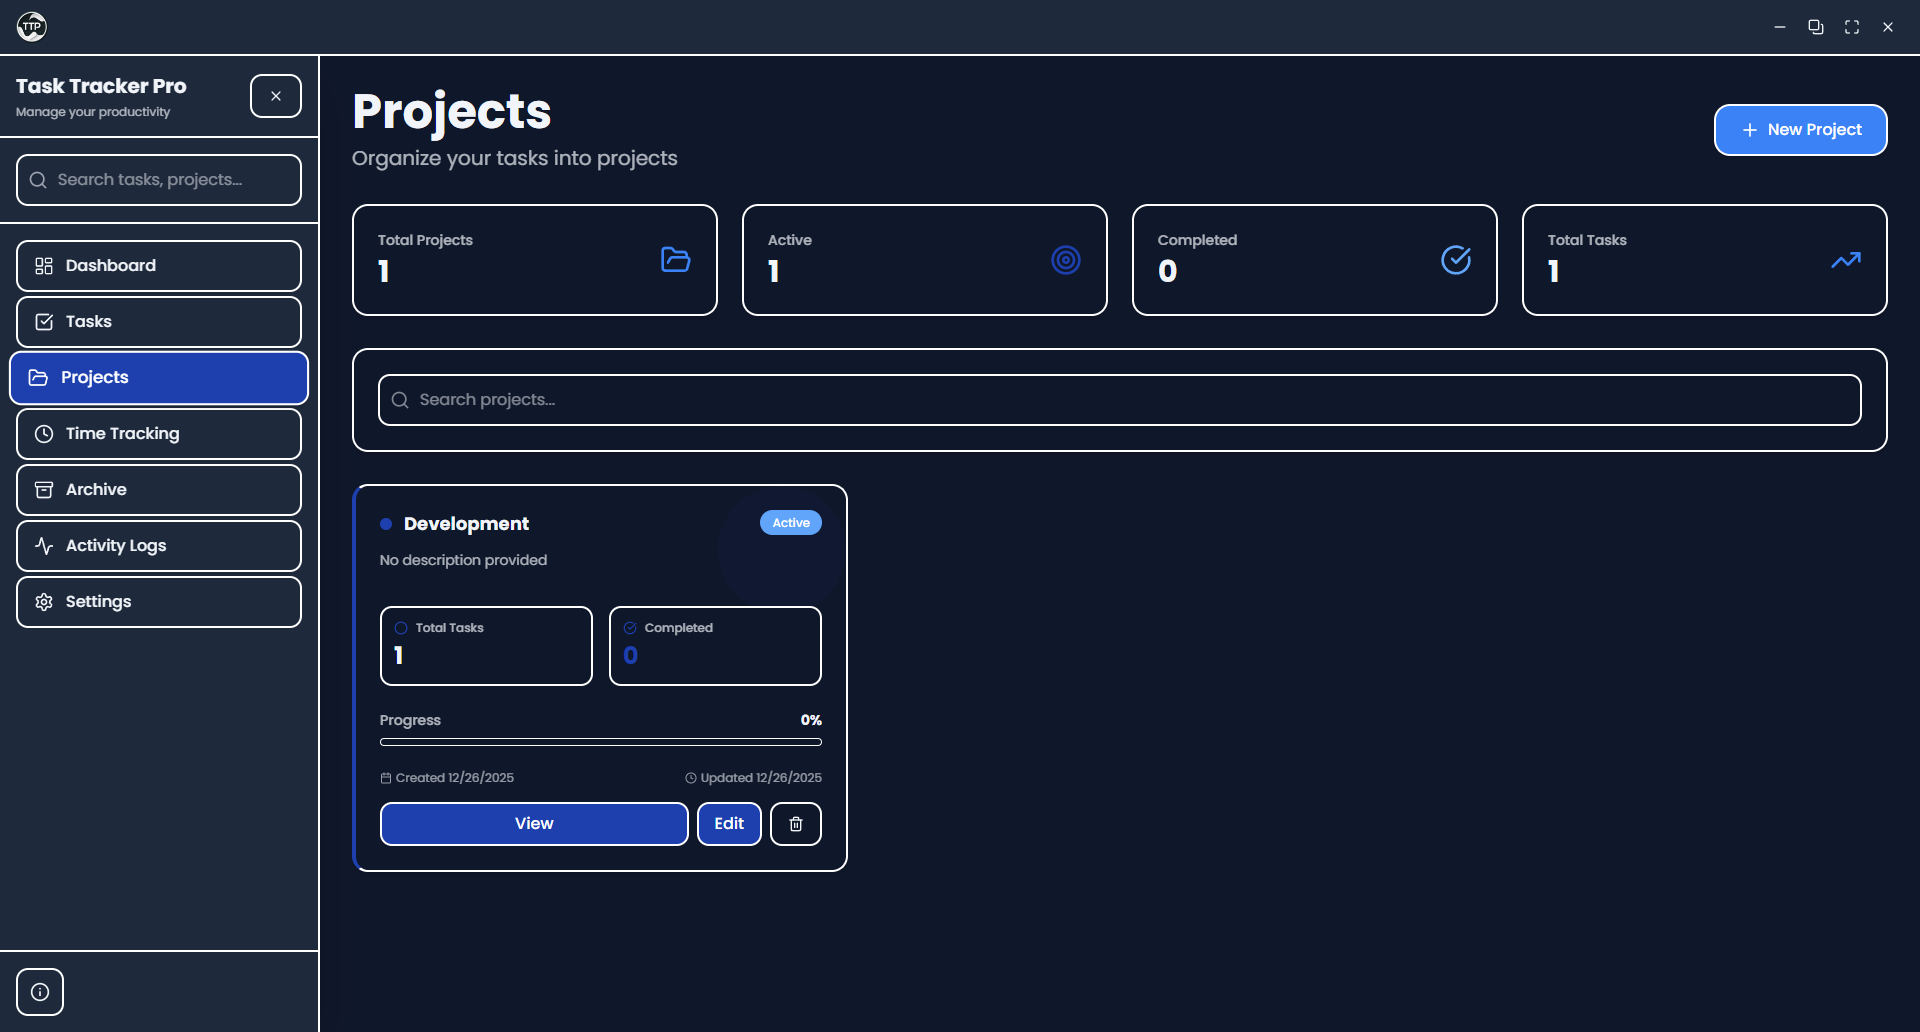The image size is (1920, 1032).
Task: Click the info icon at sidebar bottom
Action: [40, 991]
